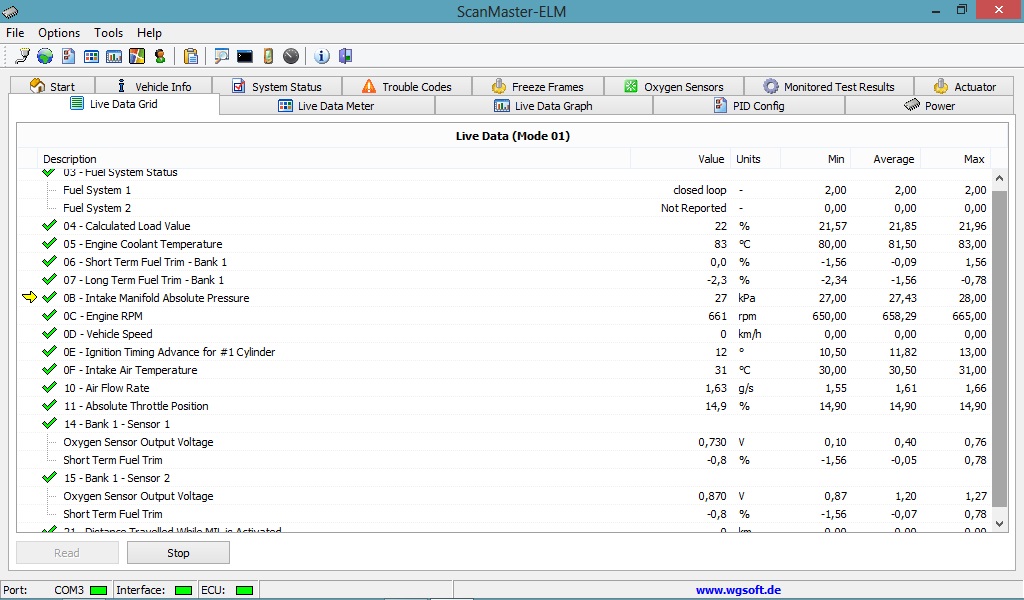Click the Description column header
This screenshot has width=1024, height=600.
click(x=334, y=159)
